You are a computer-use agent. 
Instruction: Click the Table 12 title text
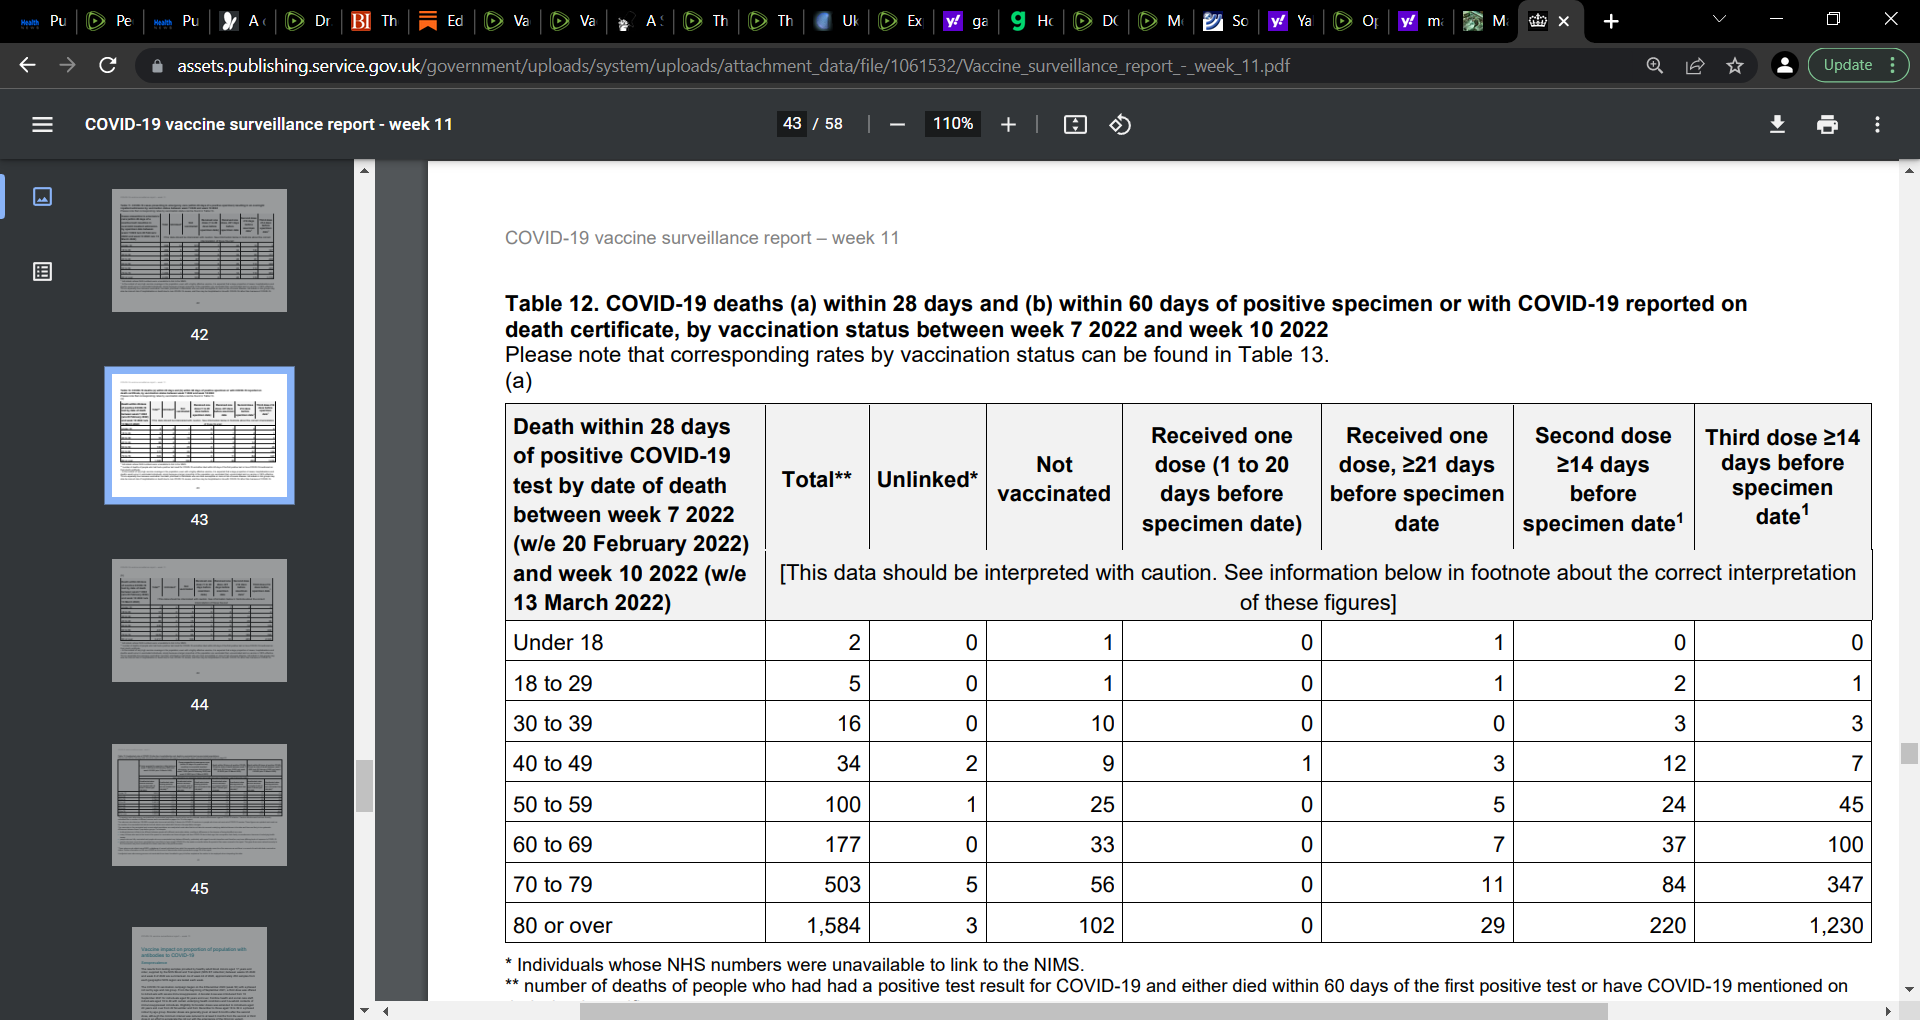tap(1126, 316)
